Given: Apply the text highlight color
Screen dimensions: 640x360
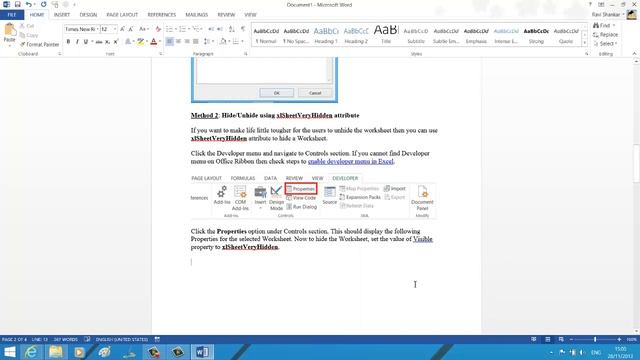Looking at the screenshot, I should (140, 42).
